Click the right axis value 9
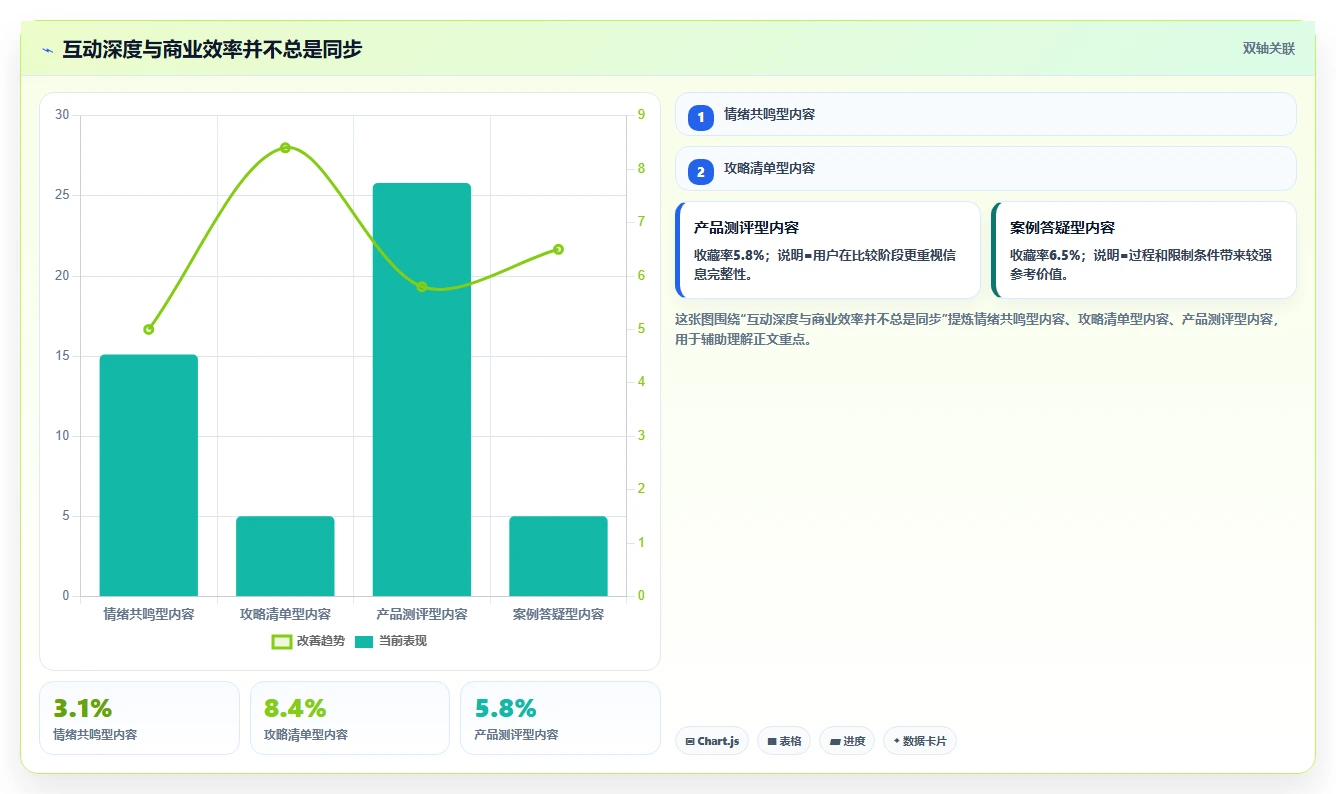This screenshot has height=794, width=1336. pyautogui.click(x=641, y=115)
